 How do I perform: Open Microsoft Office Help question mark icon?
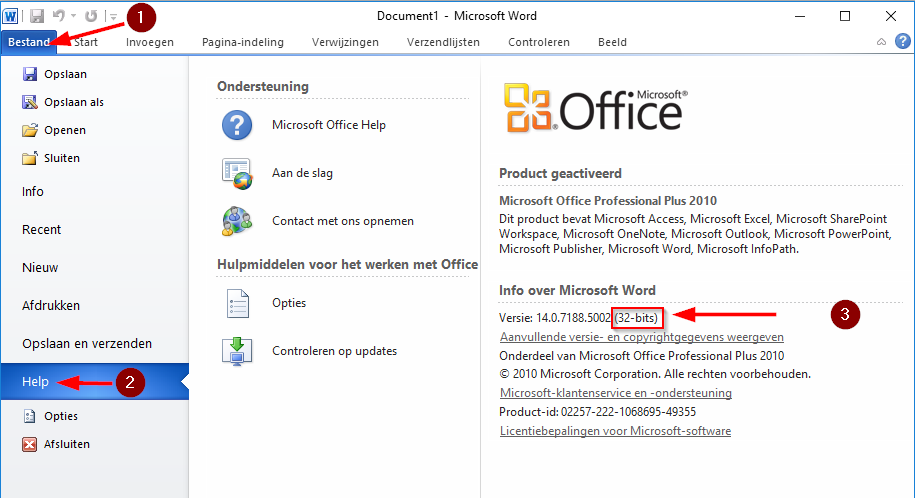click(x=236, y=125)
